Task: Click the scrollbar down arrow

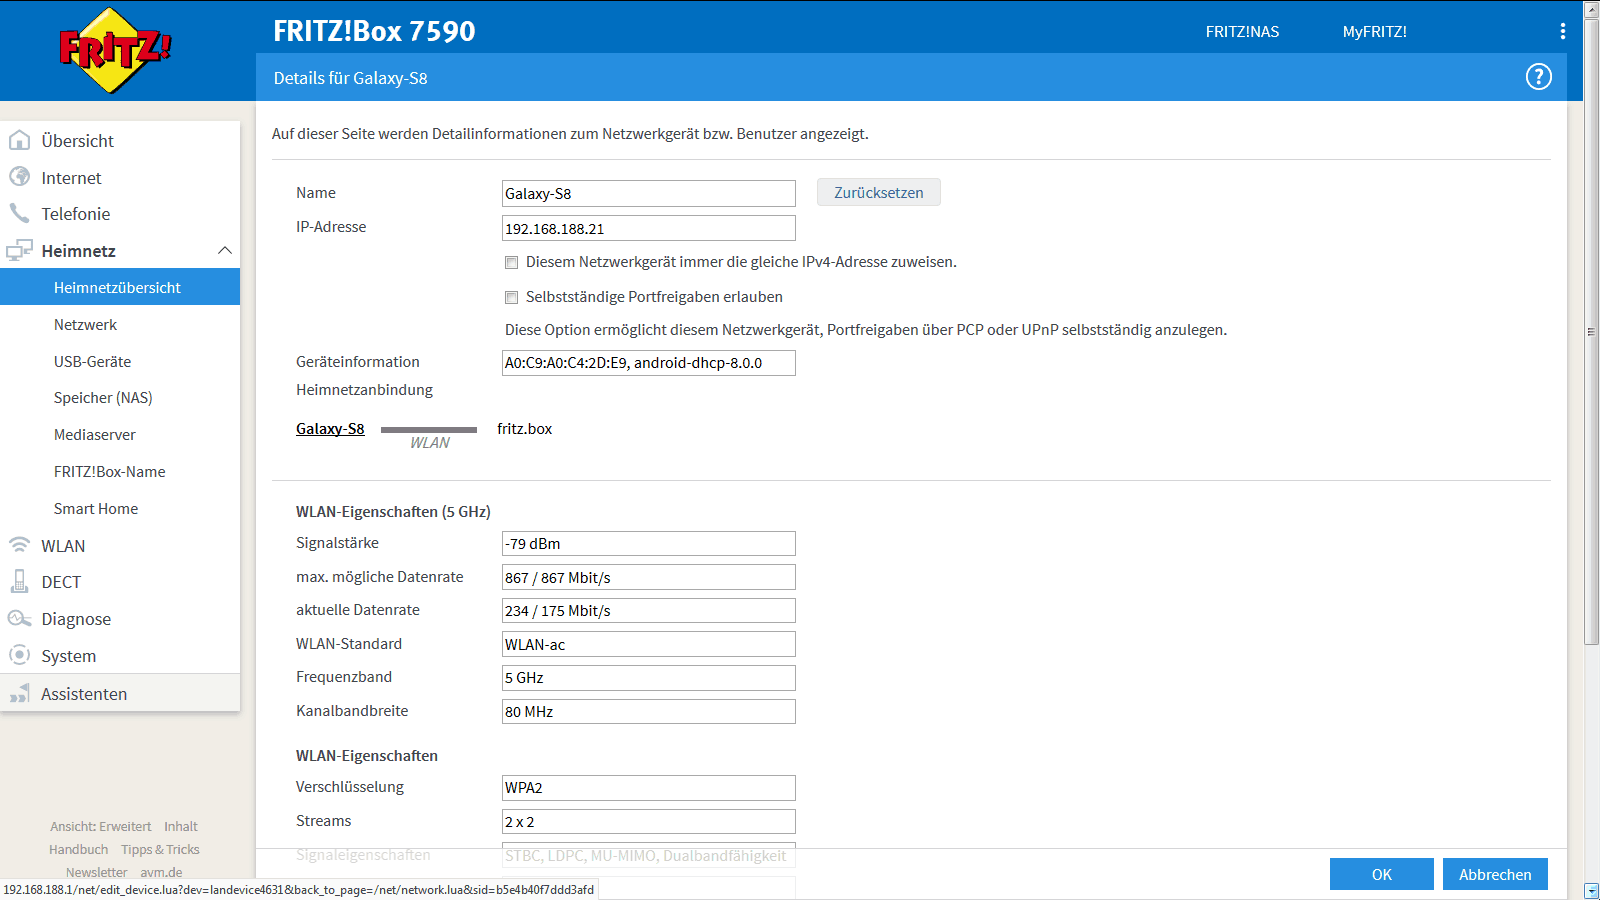Action: point(1591,891)
